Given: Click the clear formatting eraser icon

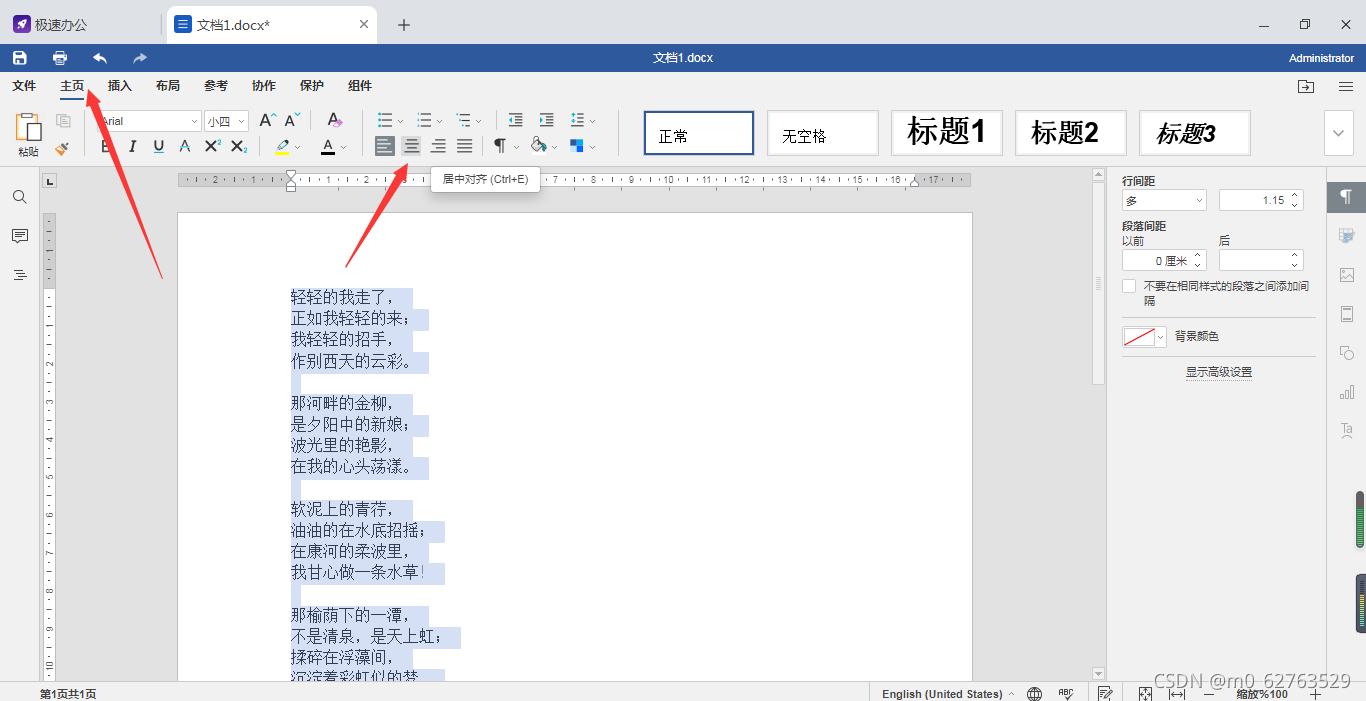Looking at the screenshot, I should pos(335,120).
